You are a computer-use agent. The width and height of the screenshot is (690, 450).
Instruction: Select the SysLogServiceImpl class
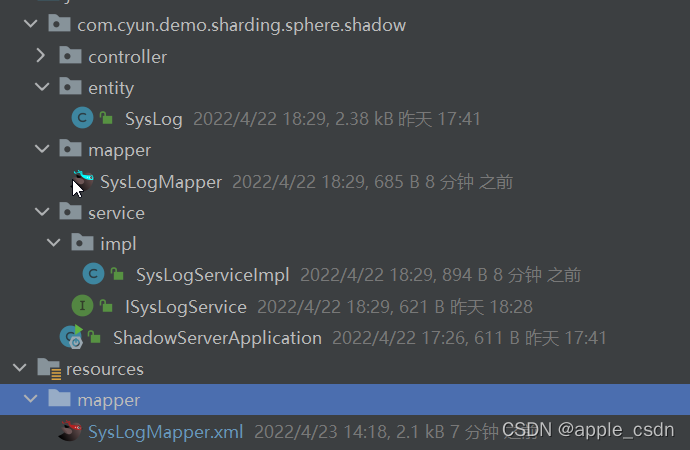click(x=213, y=275)
